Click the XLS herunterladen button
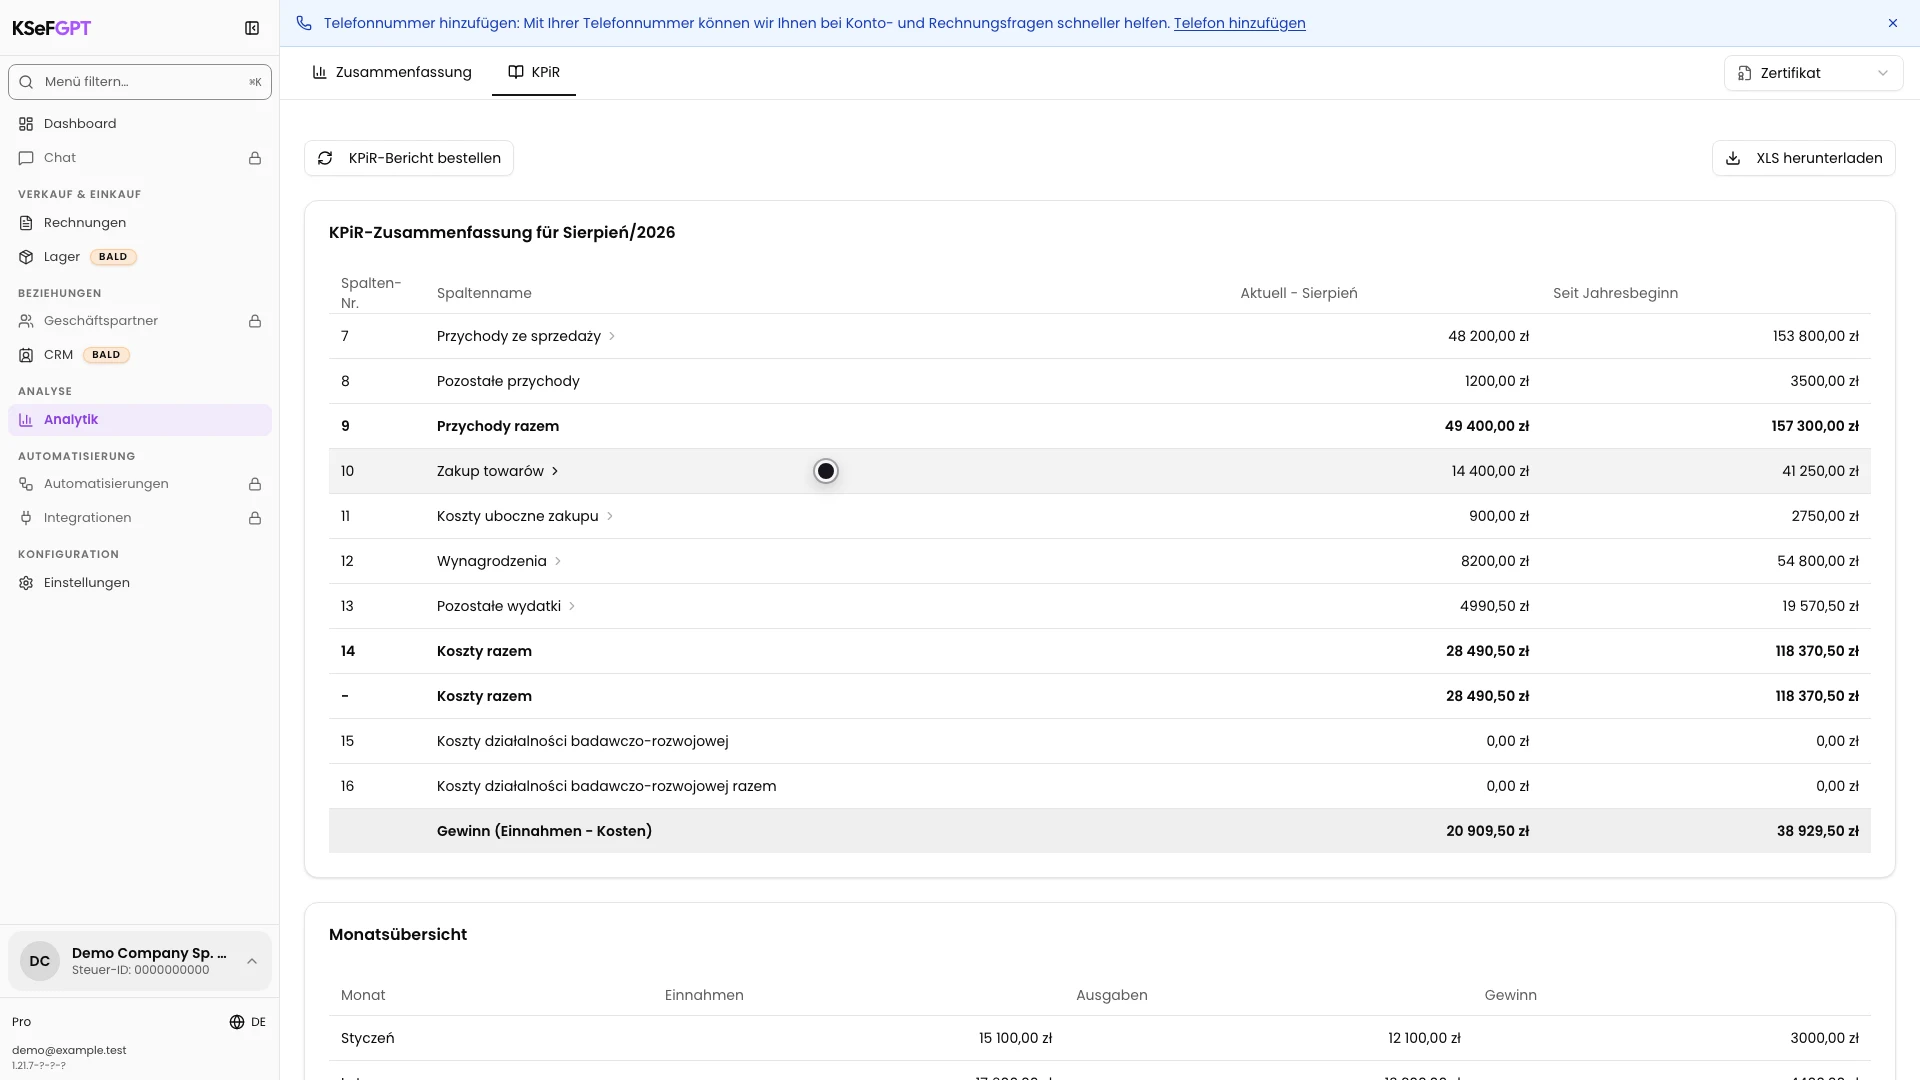Viewport: 1920px width, 1080px height. [x=1804, y=158]
